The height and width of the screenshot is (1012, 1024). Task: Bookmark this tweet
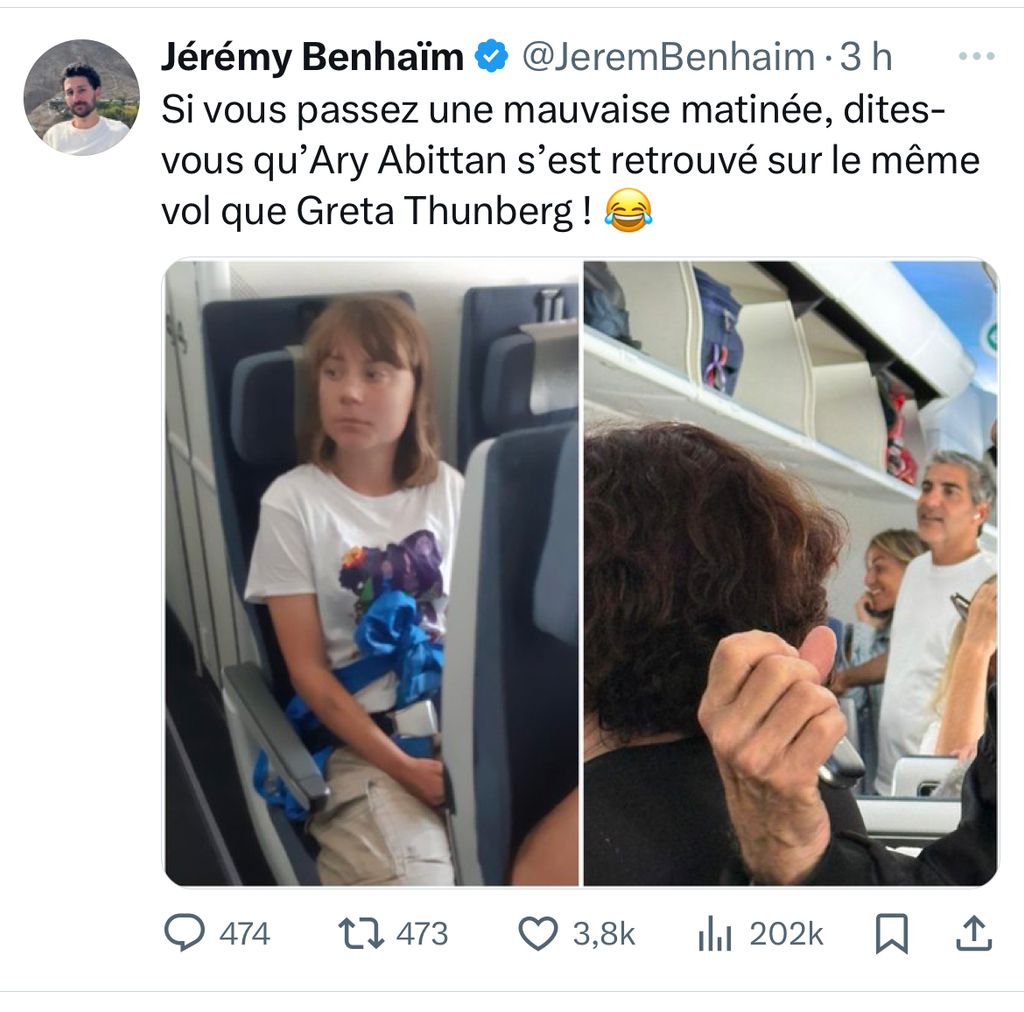pos(891,933)
